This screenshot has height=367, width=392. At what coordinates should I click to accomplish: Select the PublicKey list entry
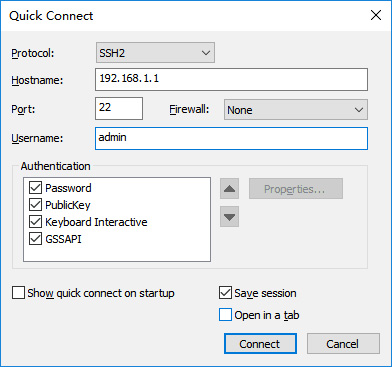(68, 205)
